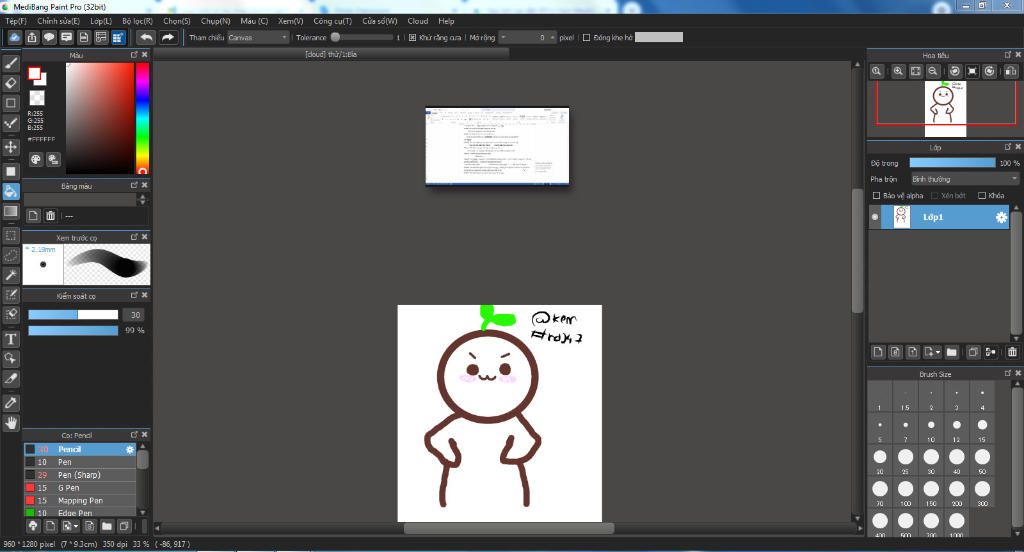Detach the Brush Size panel with its popout icon

click(1008, 373)
